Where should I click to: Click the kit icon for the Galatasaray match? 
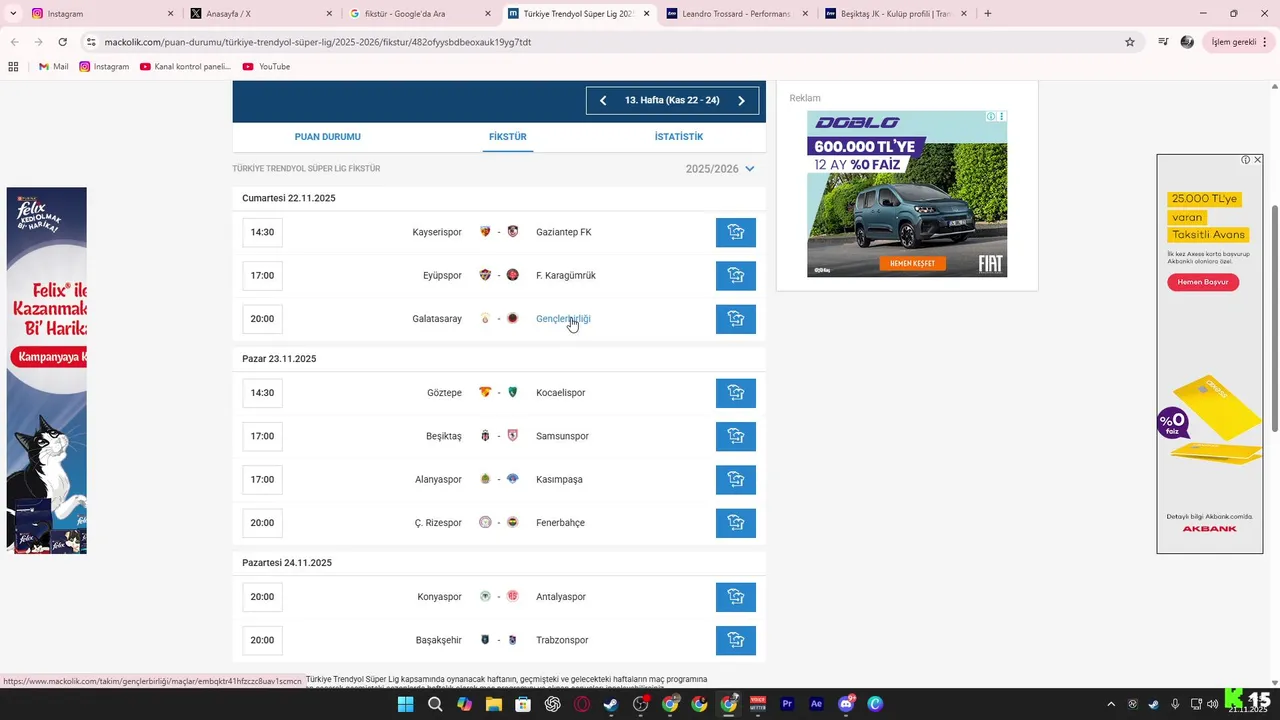coord(736,319)
